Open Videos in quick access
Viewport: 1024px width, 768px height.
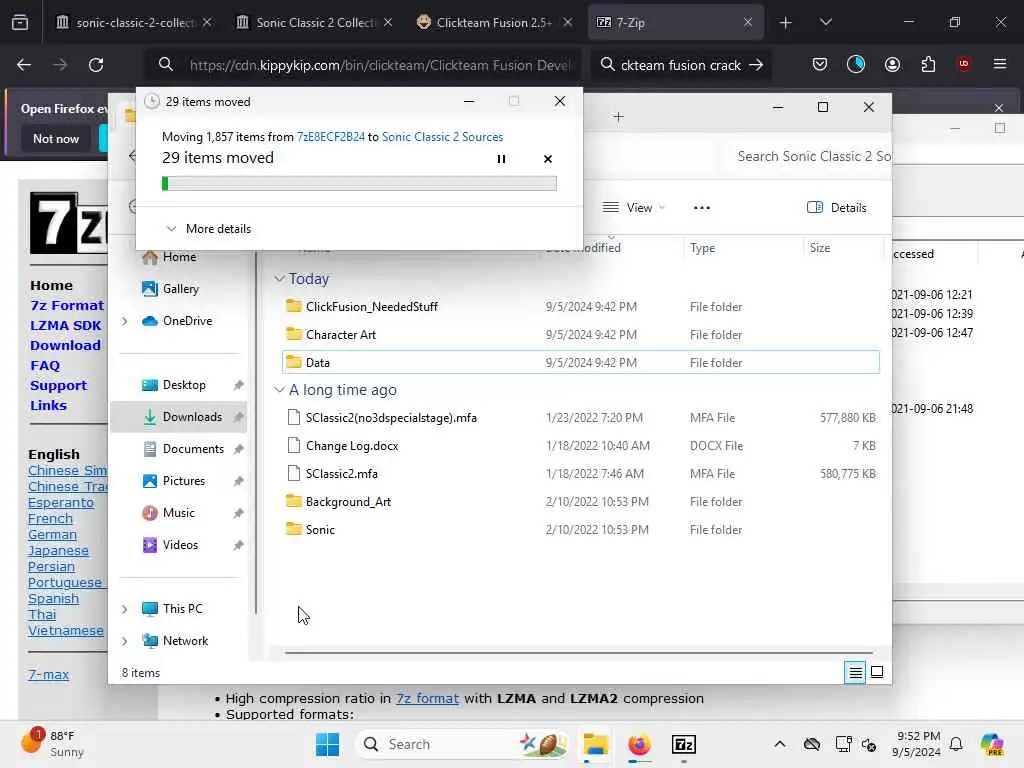(x=180, y=545)
